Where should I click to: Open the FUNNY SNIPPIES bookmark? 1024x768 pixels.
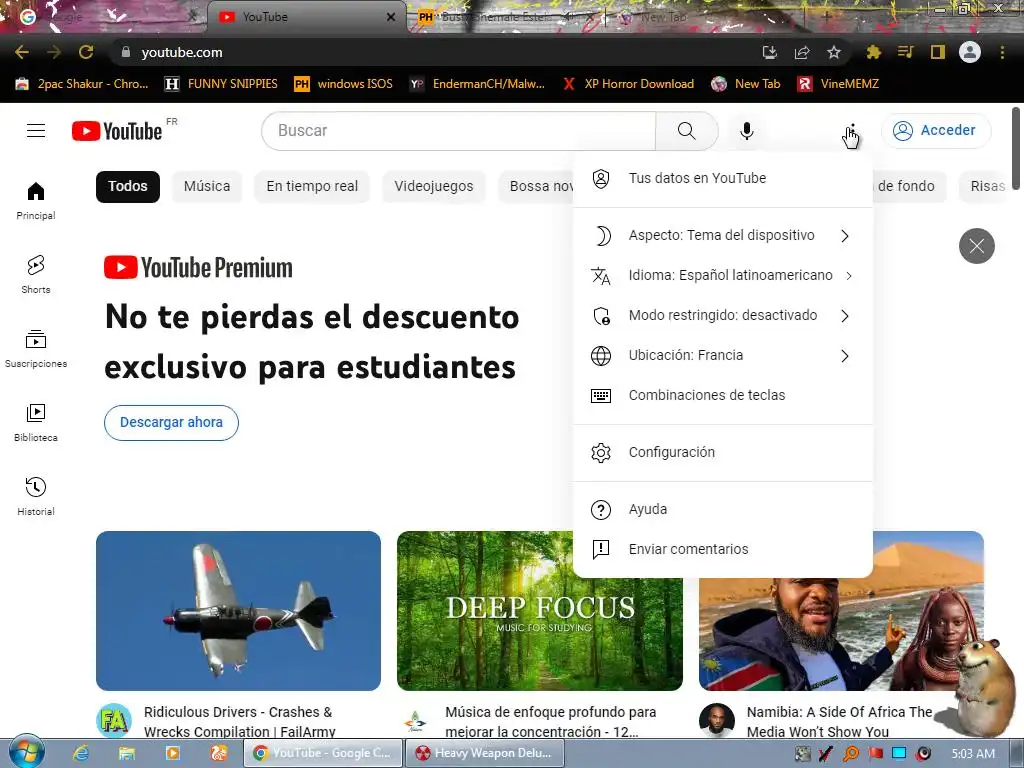222,84
